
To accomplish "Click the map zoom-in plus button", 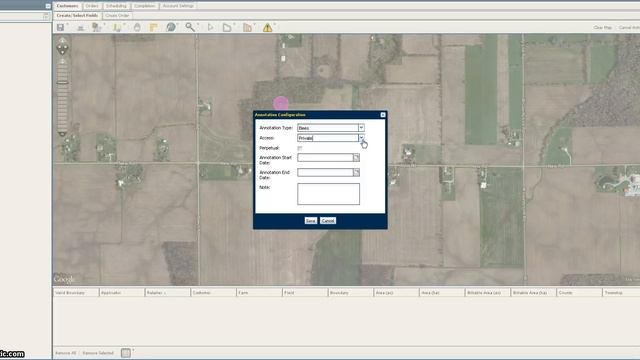I will (x=62, y=62).
